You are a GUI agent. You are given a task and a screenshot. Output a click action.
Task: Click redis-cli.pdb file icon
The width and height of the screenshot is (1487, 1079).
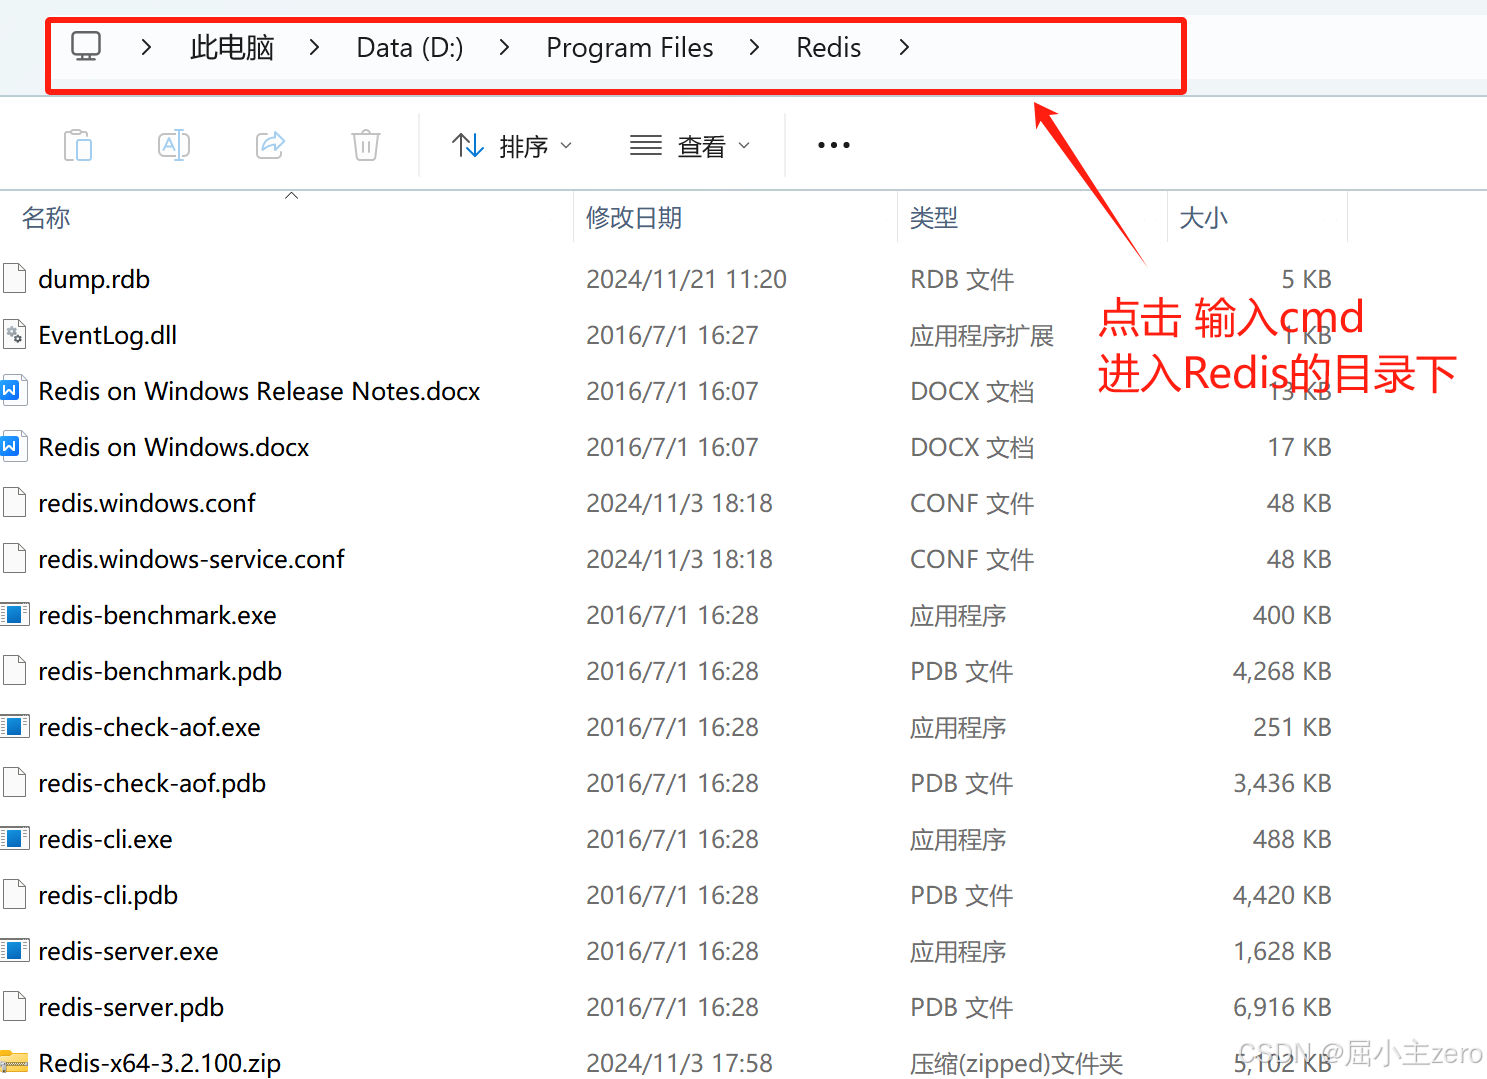pyautogui.click(x=14, y=894)
